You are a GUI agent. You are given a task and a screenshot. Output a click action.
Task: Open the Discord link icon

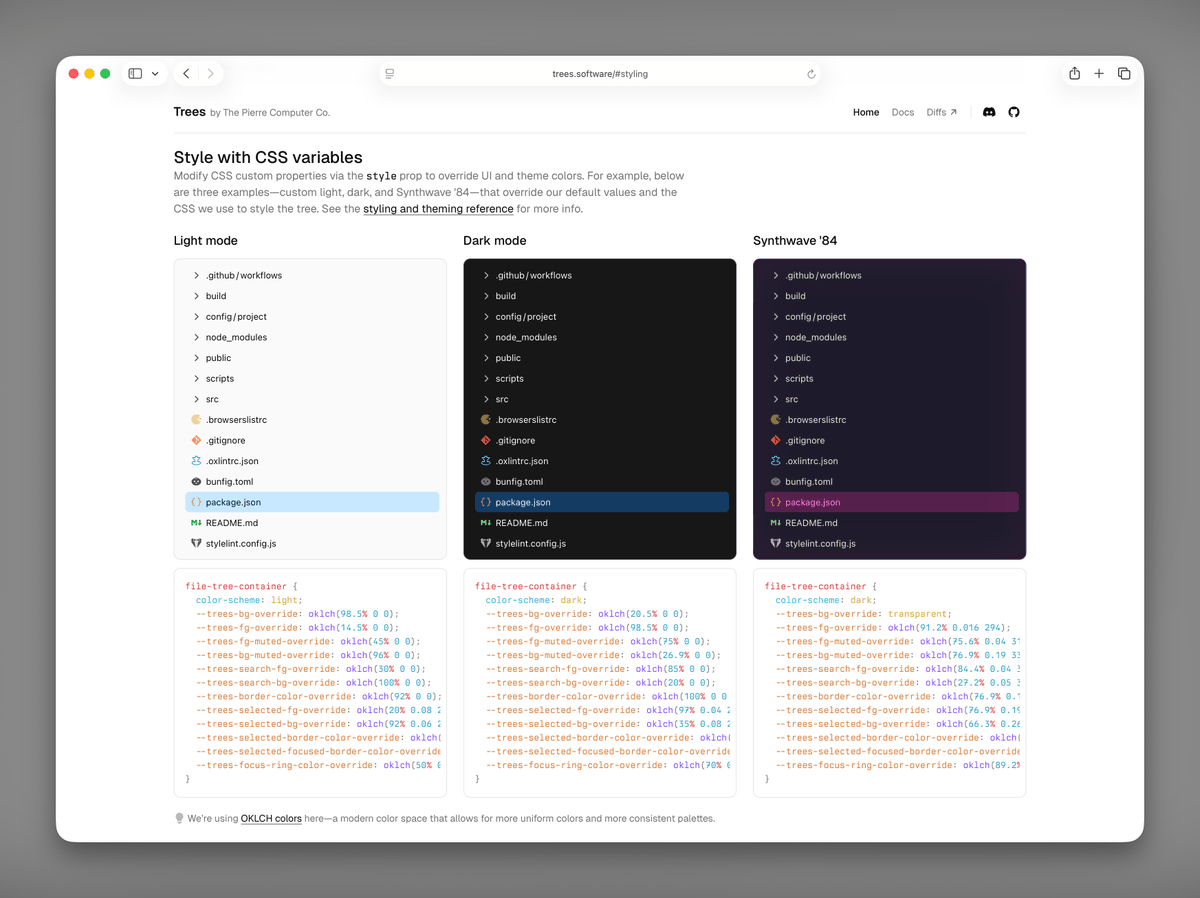click(x=989, y=112)
